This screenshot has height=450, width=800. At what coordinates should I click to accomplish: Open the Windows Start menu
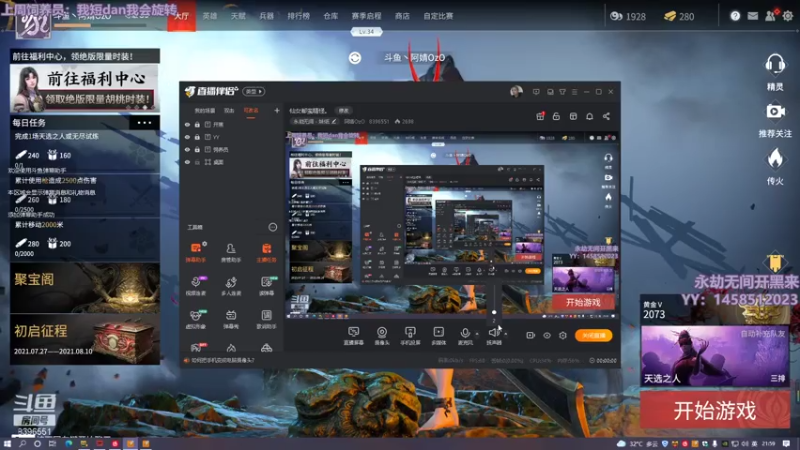pos(7,444)
